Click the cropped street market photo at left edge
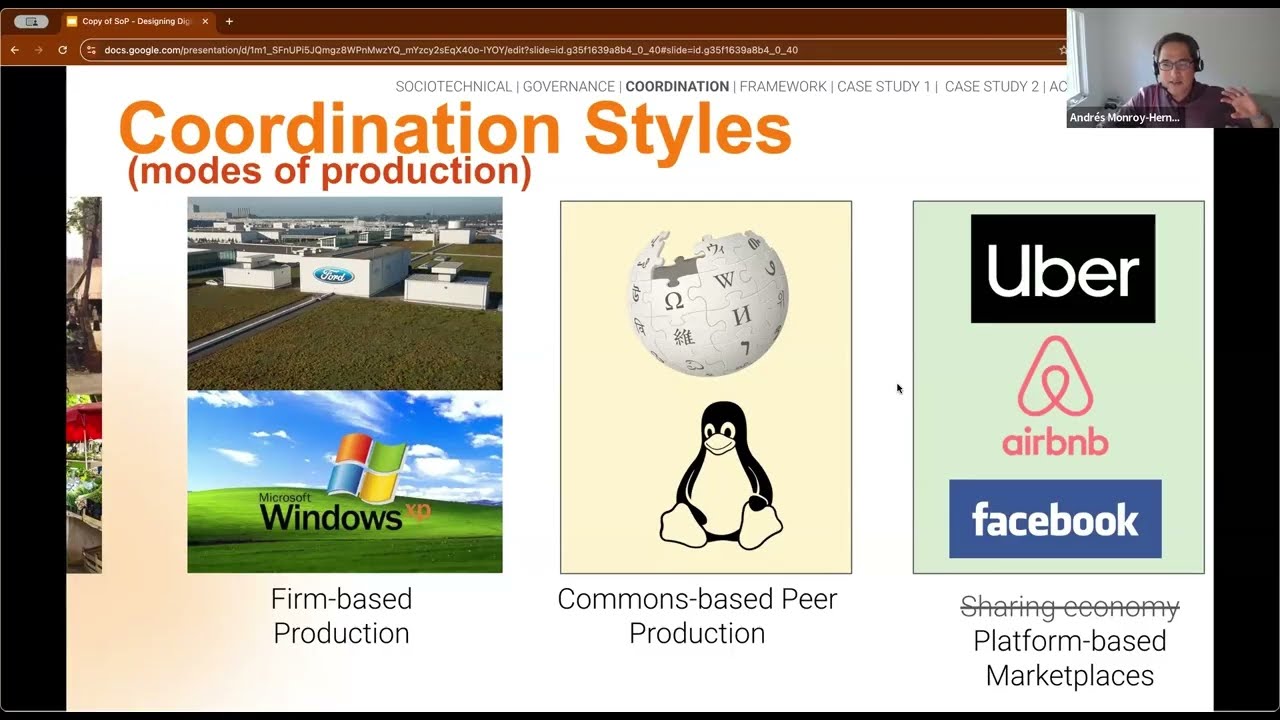The image size is (1280, 720). [x=84, y=385]
